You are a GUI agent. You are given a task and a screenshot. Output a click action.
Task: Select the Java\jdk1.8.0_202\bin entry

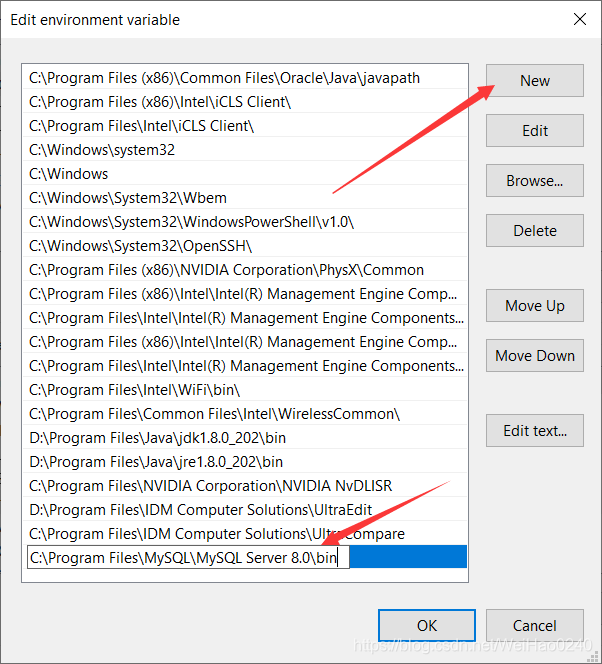click(x=245, y=437)
